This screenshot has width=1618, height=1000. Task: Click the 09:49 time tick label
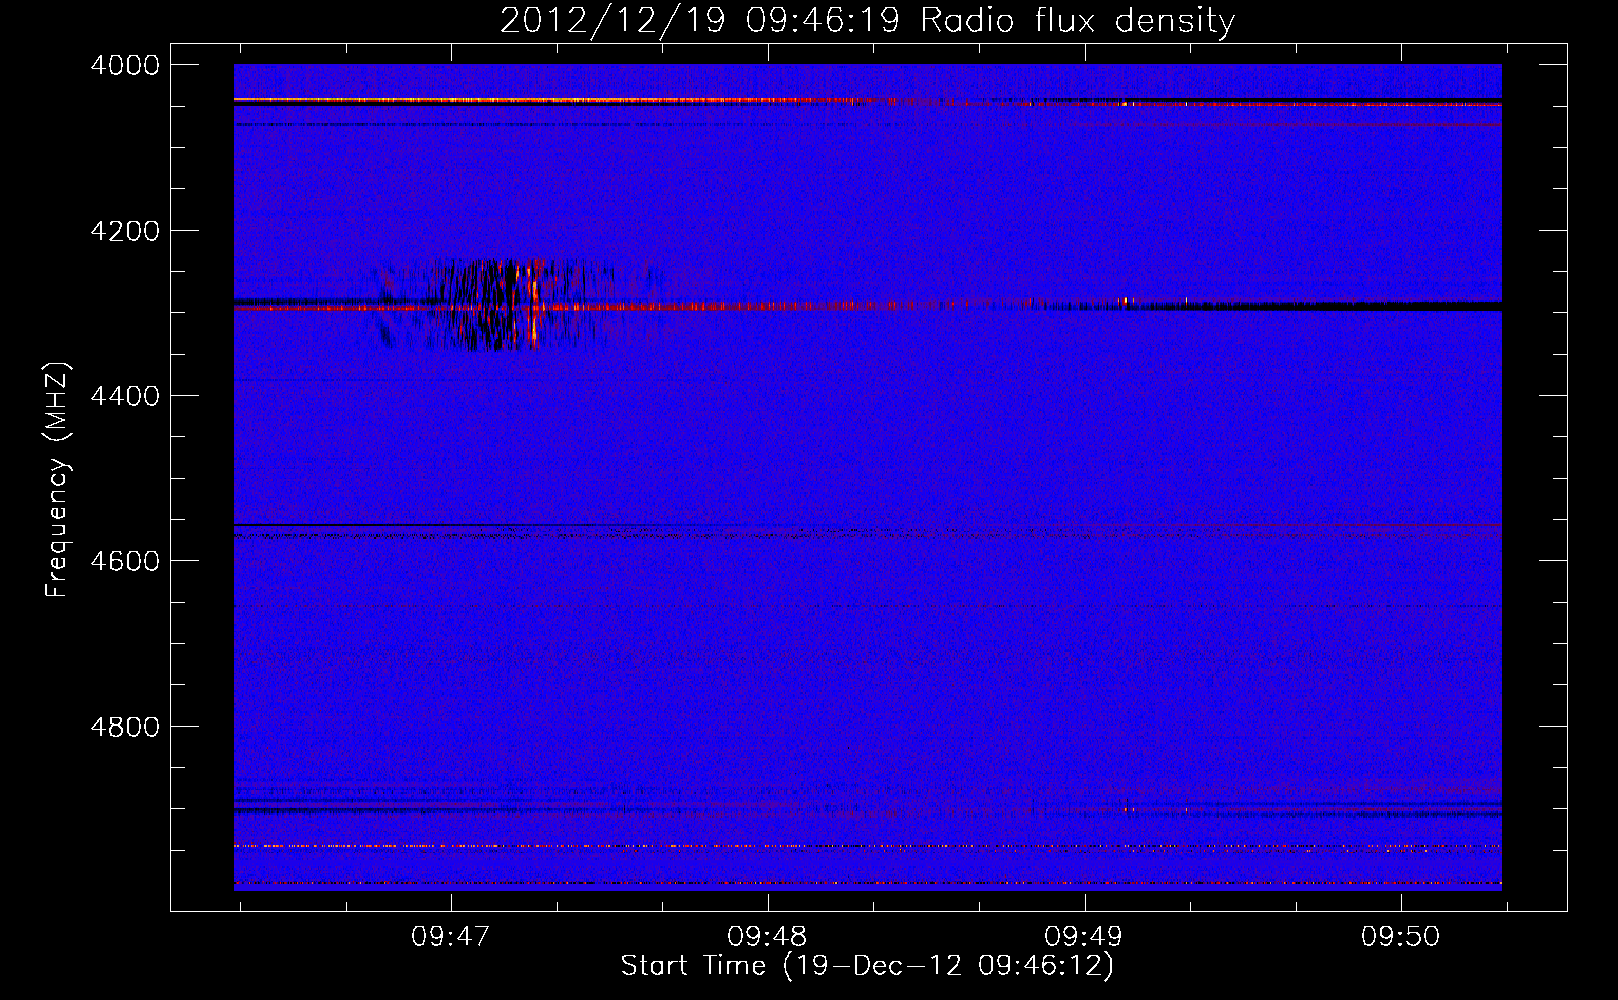1084,937
